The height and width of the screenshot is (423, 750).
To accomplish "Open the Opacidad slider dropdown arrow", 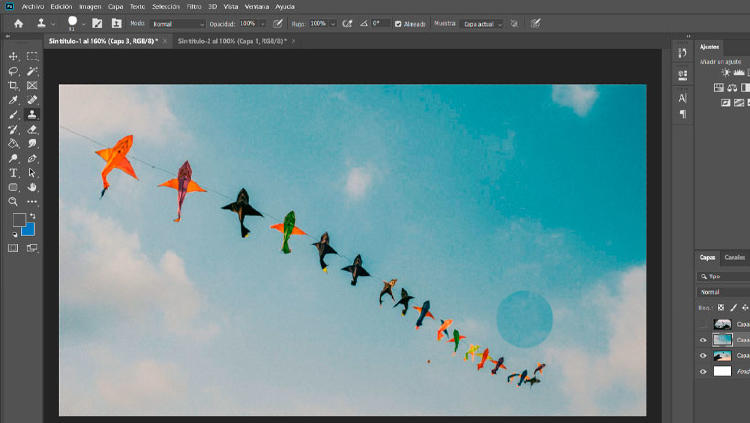I will pos(263,24).
